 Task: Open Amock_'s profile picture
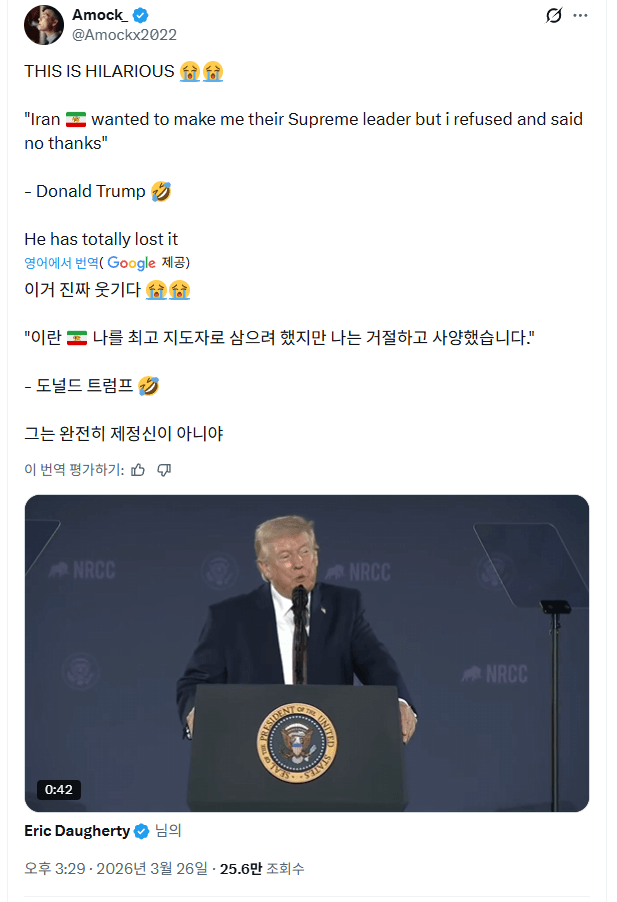pyautogui.click(x=43, y=24)
